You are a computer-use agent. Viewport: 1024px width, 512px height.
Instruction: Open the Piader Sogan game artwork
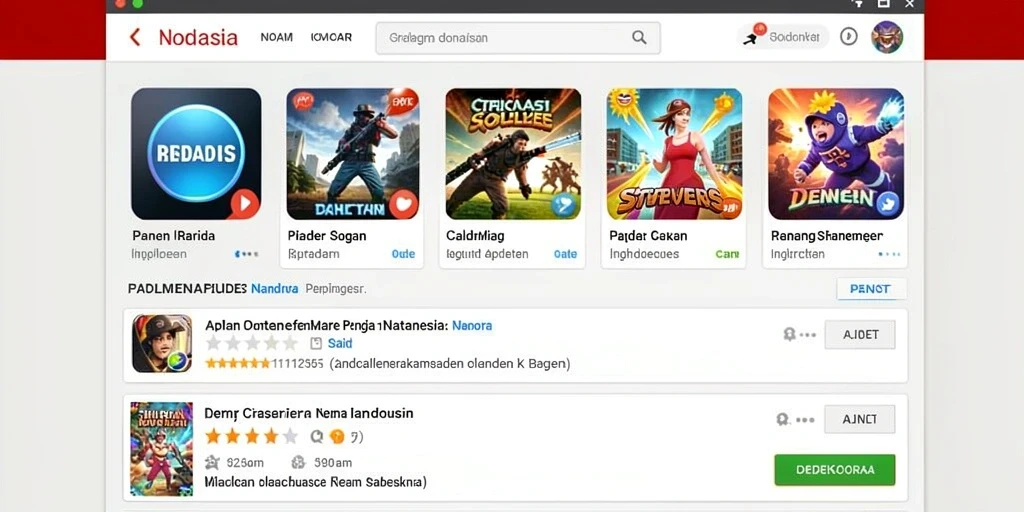(353, 153)
